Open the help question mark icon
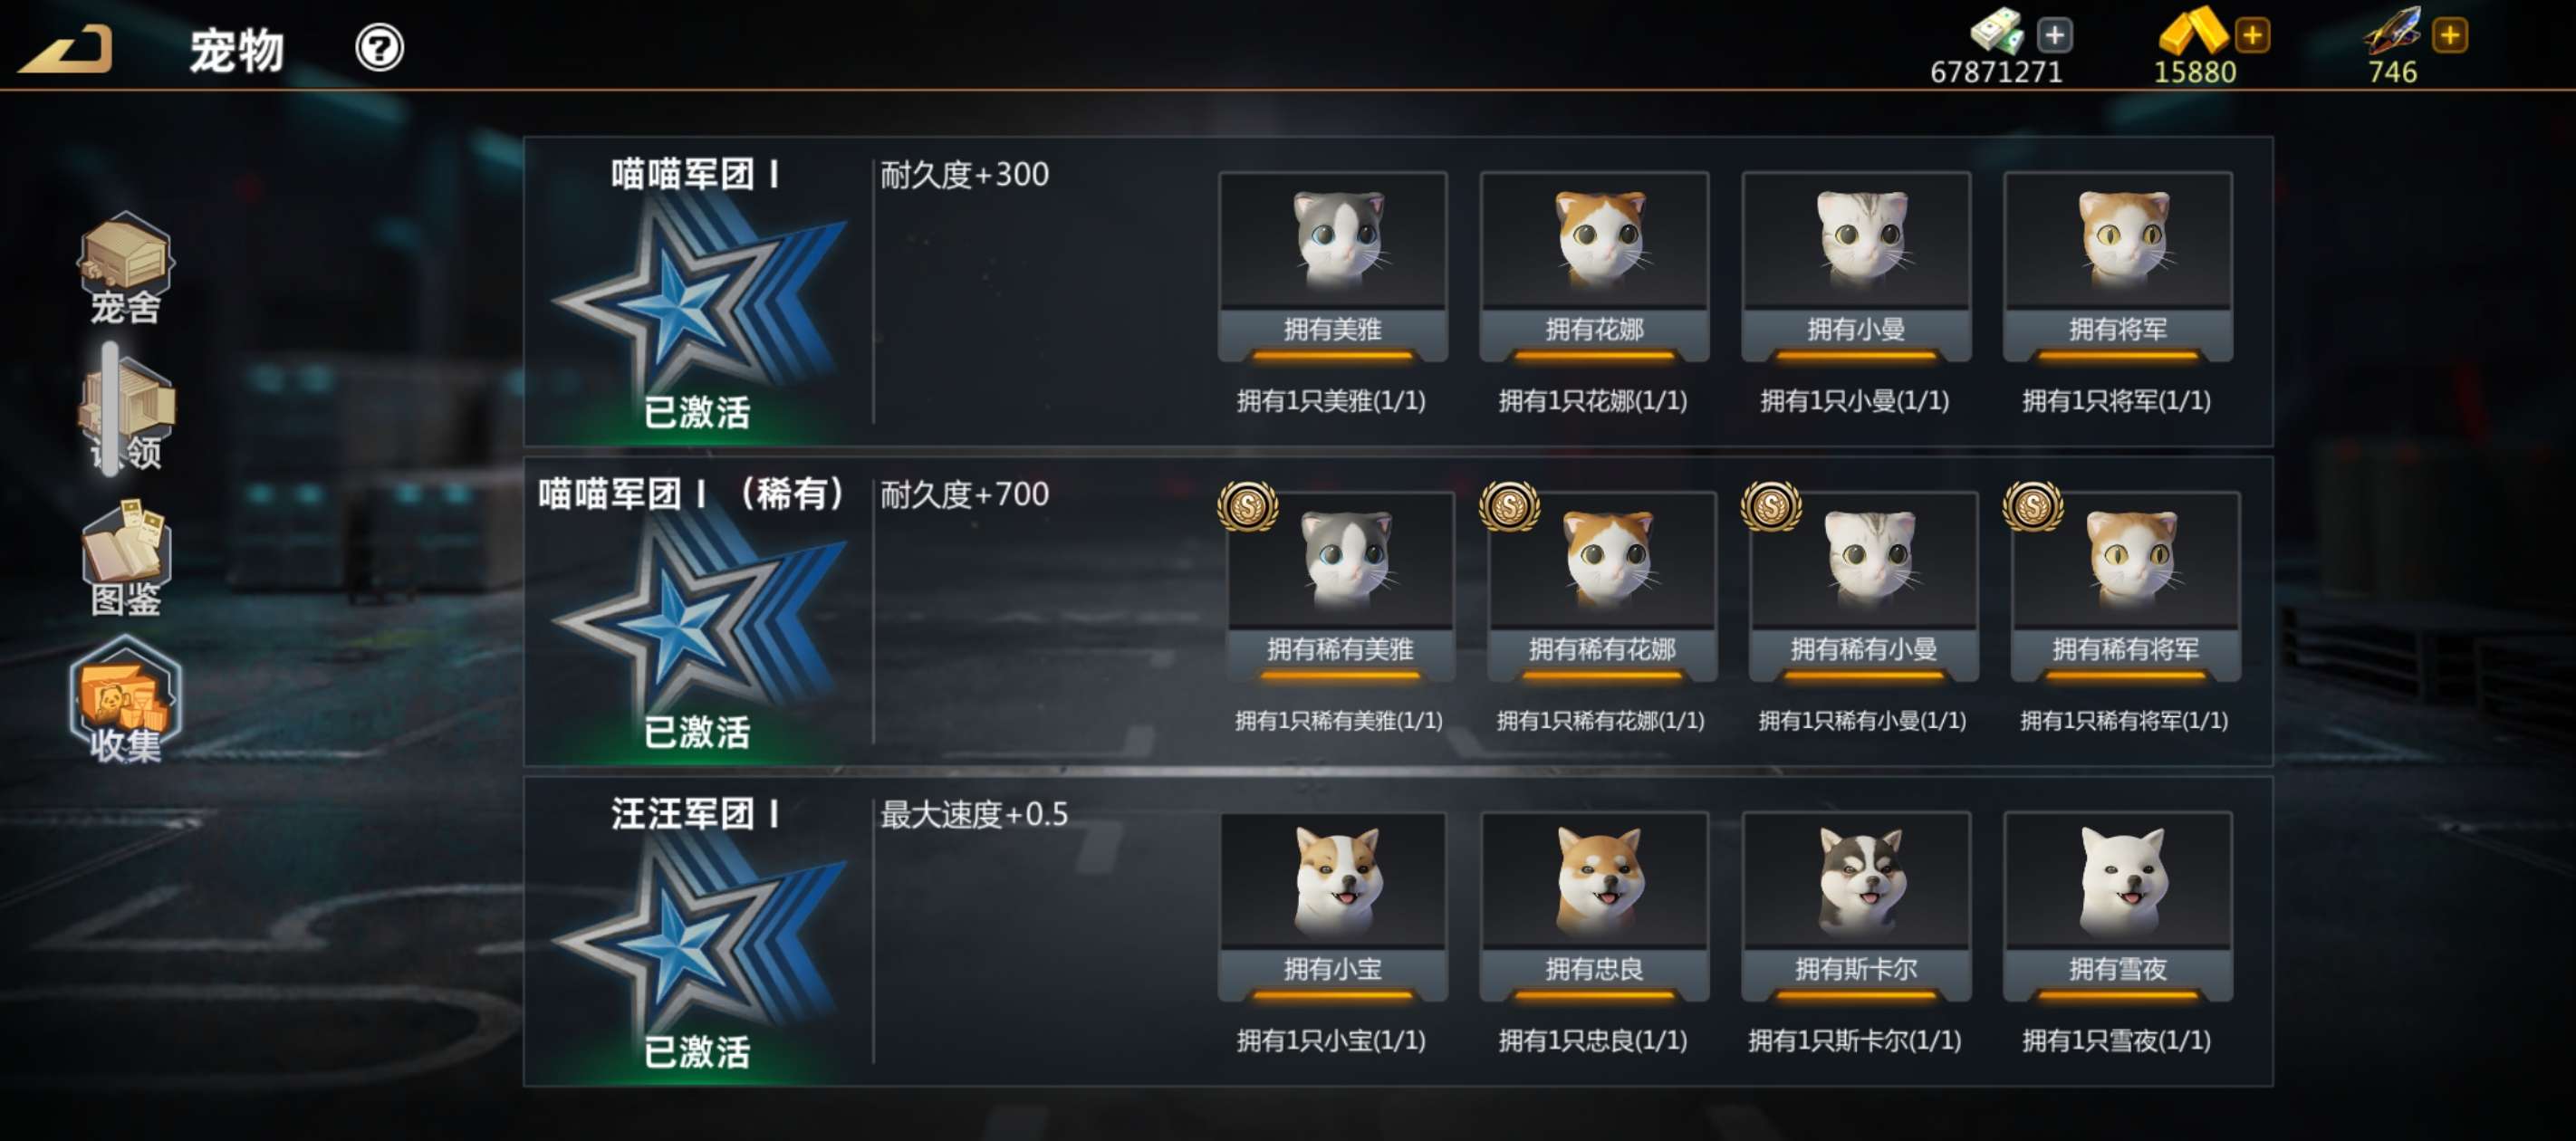Viewport: 2576px width, 1141px height. click(x=380, y=48)
